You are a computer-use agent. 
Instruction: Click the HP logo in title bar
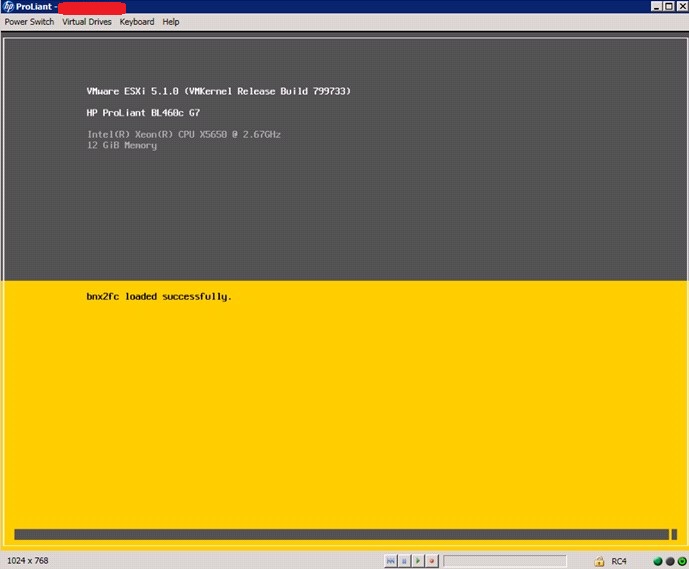click(8, 7)
